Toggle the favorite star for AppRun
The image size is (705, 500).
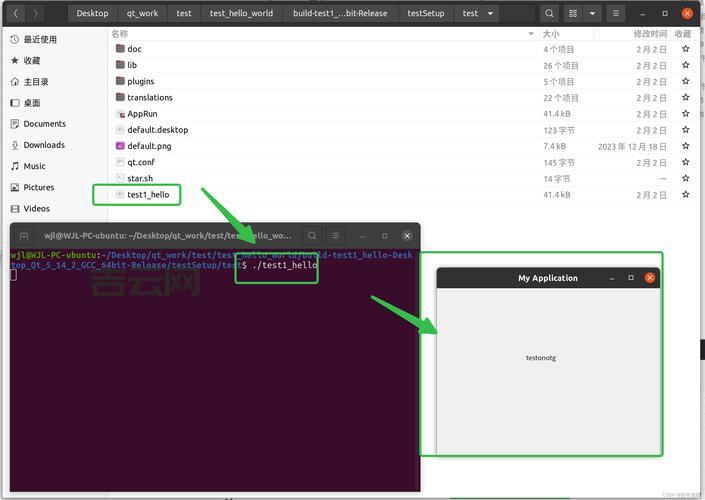(685, 114)
